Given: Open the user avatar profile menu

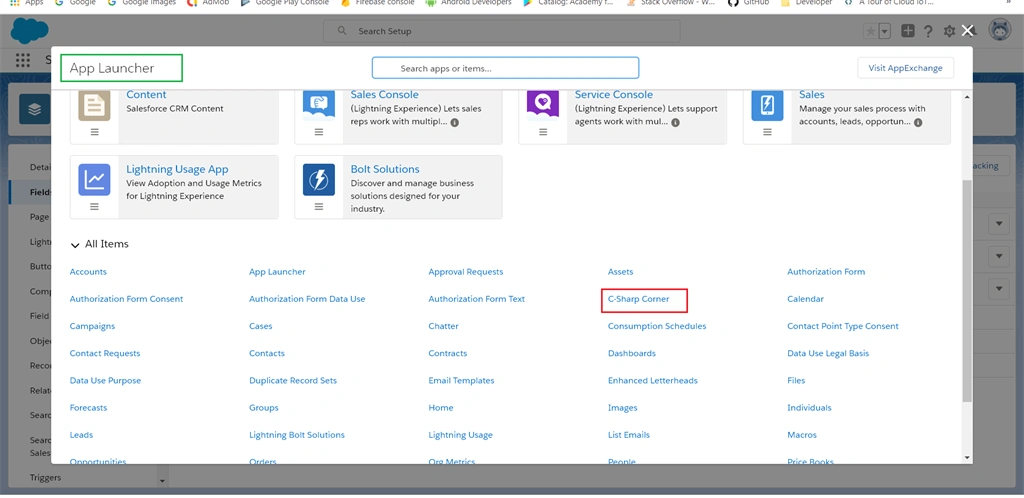Looking at the screenshot, I should tap(1000, 30).
